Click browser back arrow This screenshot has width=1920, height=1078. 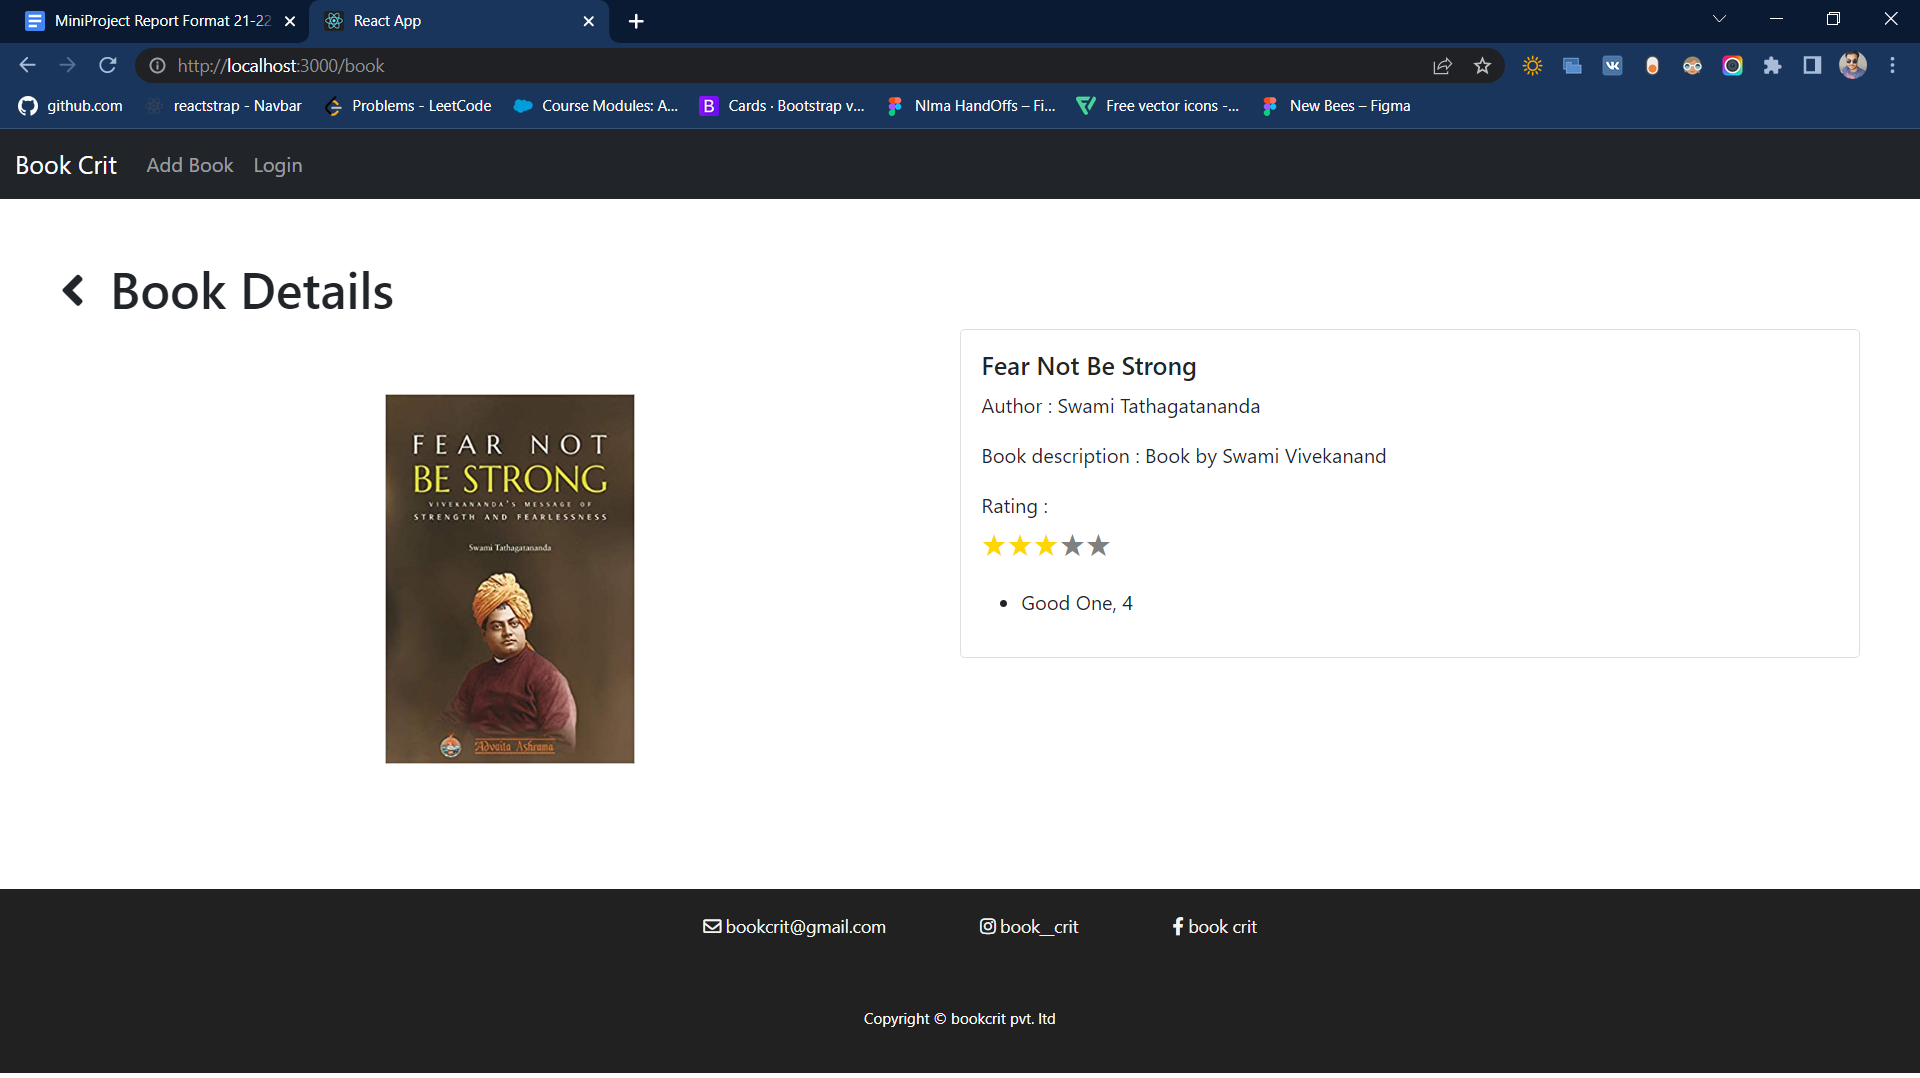pyautogui.click(x=27, y=66)
